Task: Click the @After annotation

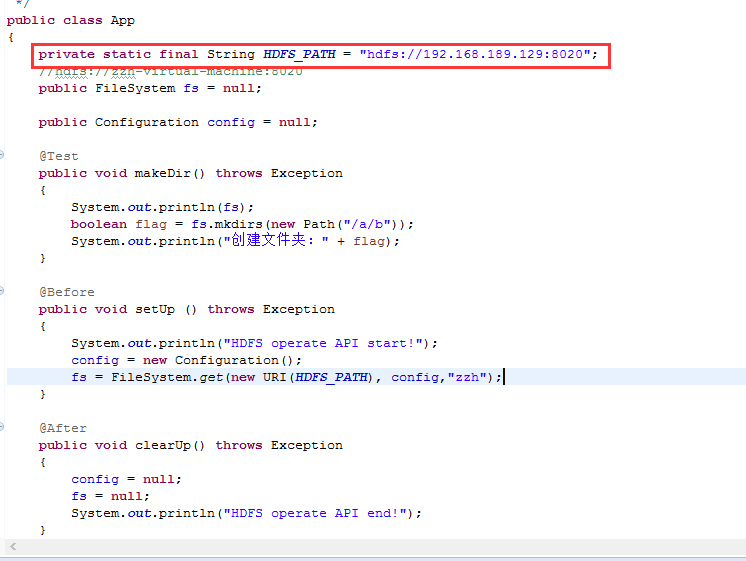Action: 63,428
